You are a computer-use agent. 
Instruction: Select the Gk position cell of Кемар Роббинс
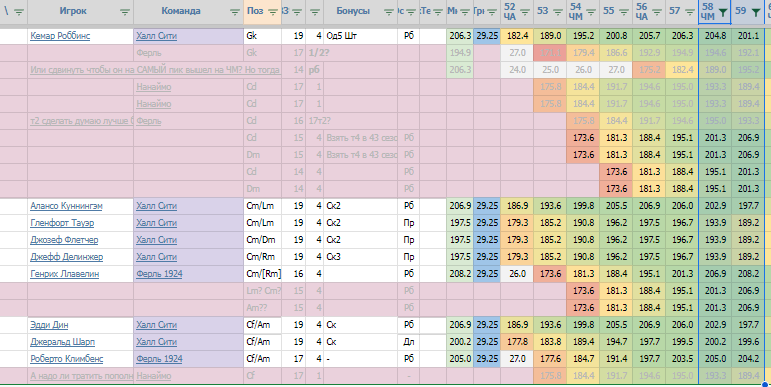(x=263, y=36)
